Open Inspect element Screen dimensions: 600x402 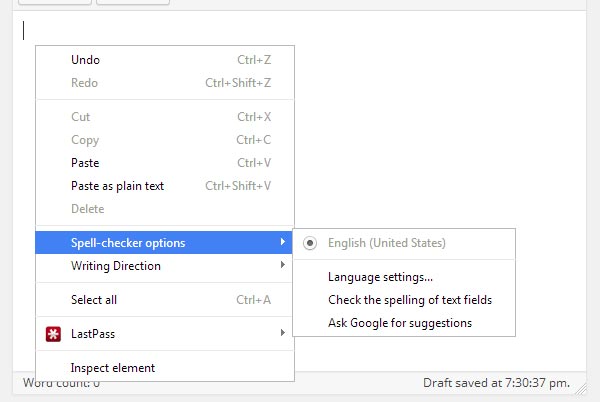(x=165, y=368)
